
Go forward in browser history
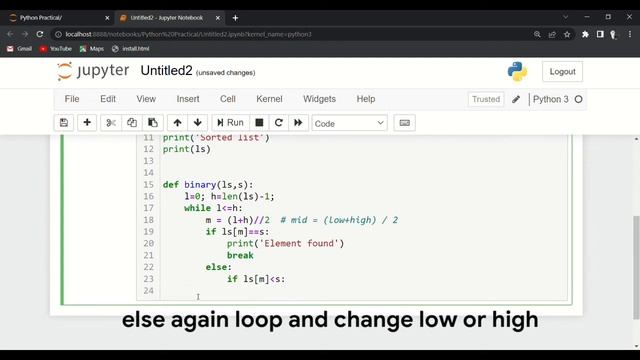point(25,34)
